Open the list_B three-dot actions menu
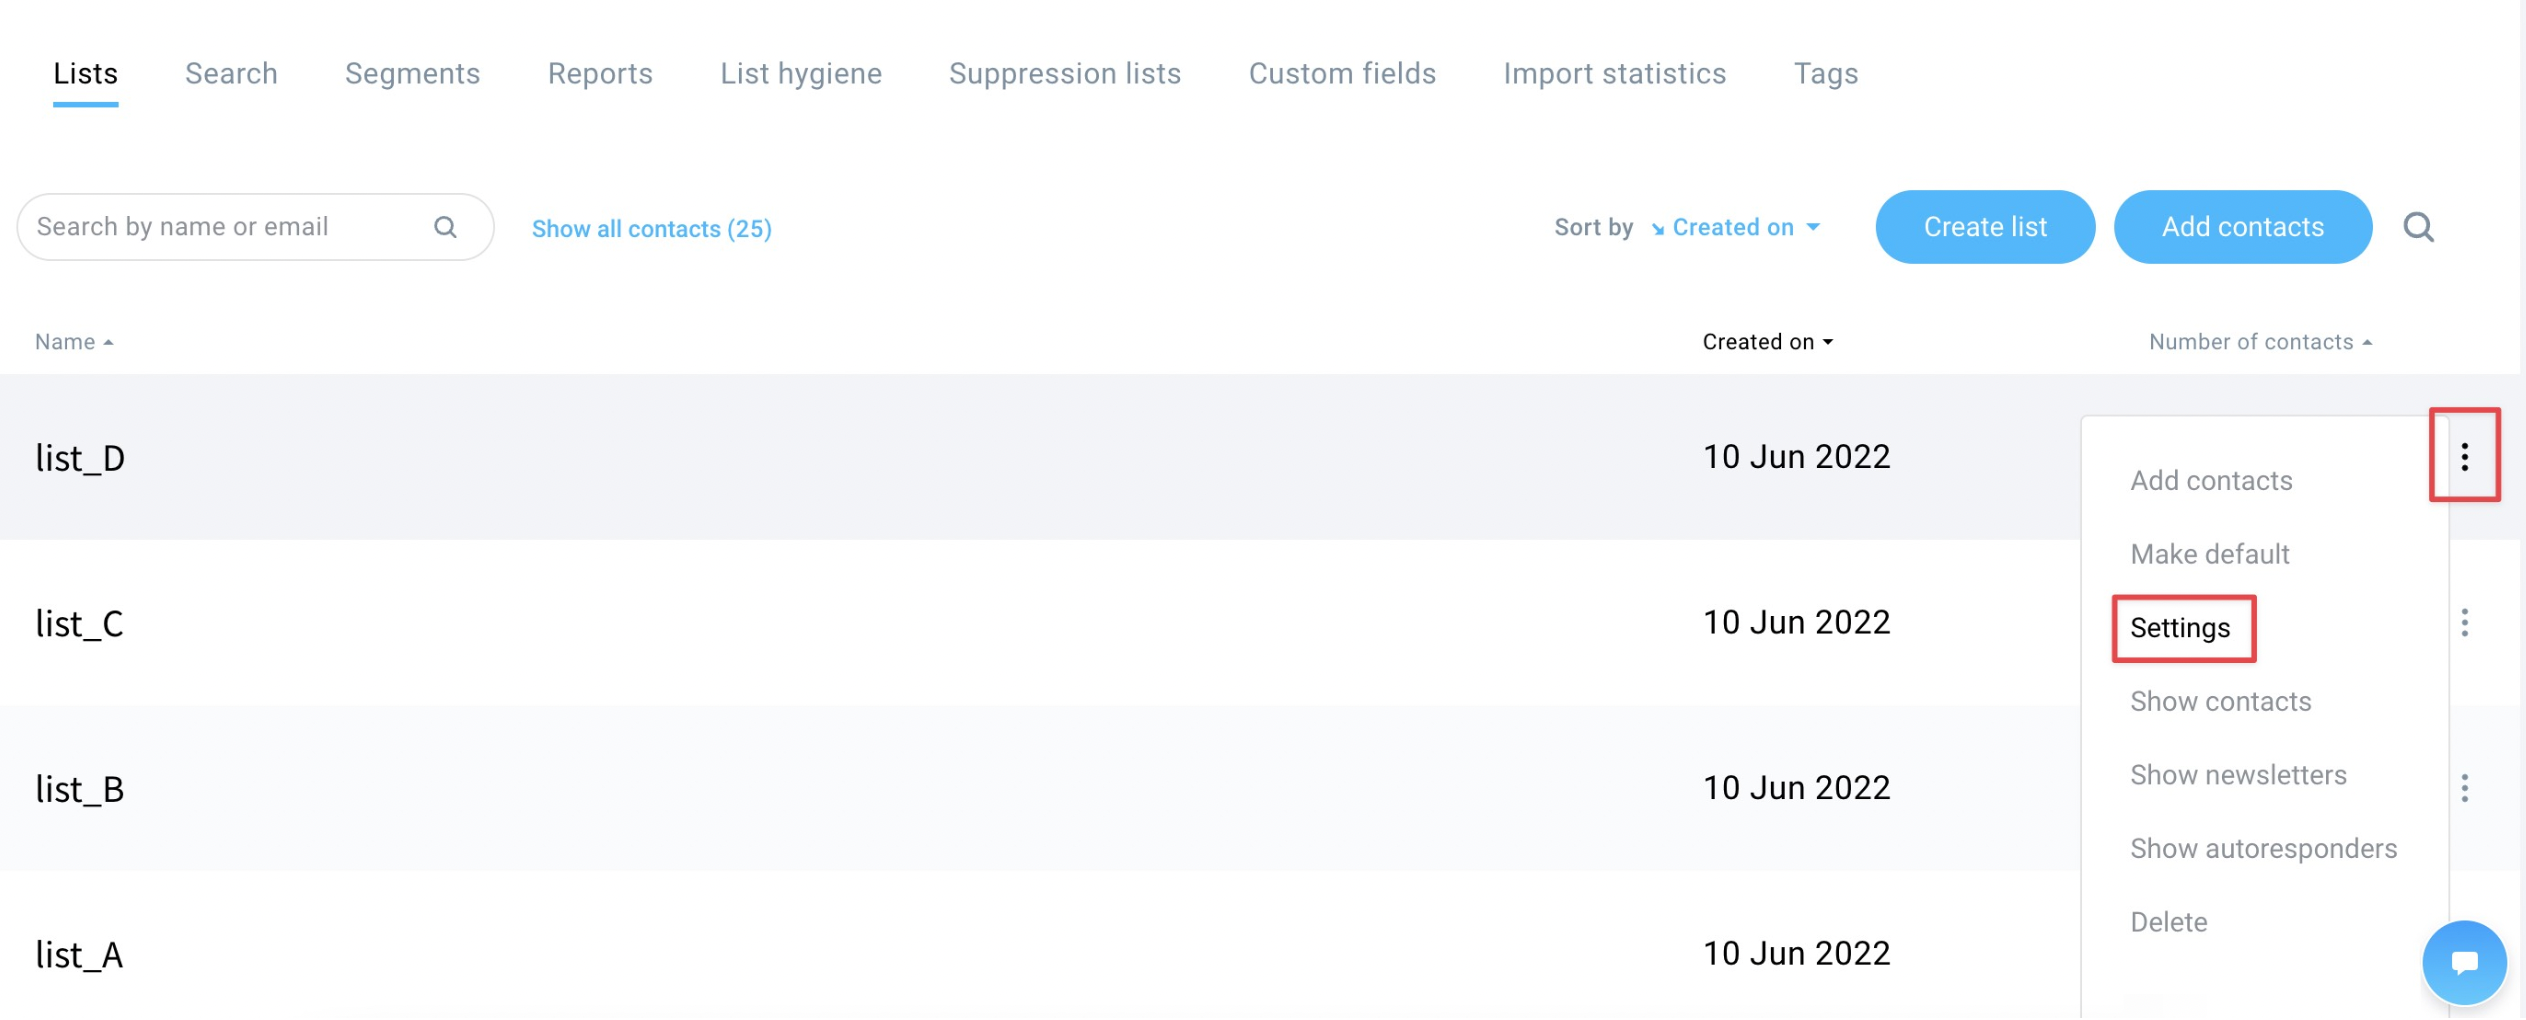The height and width of the screenshot is (1020, 2526). (x=2464, y=788)
